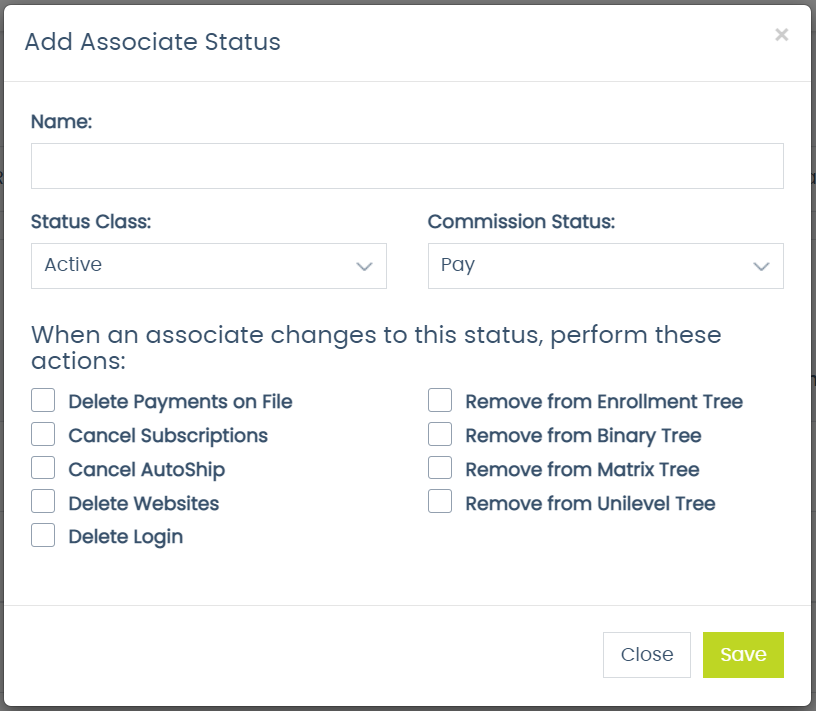Enable Delete Login
The image size is (816, 711).
click(x=43, y=535)
